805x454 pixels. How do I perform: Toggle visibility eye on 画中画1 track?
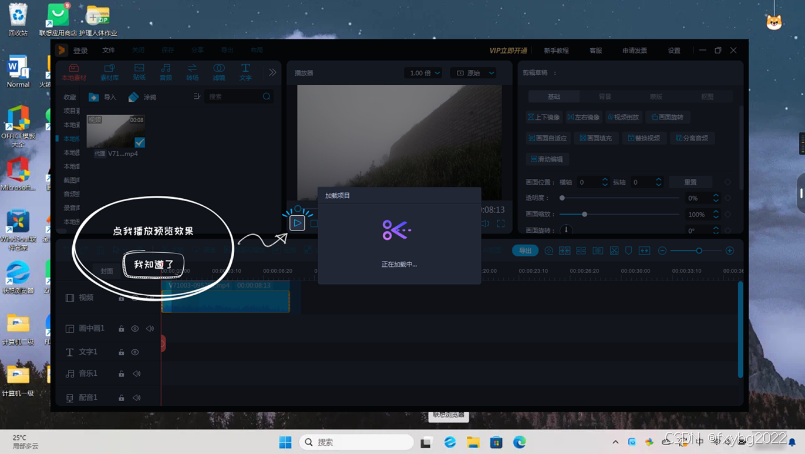click(135, 328)
